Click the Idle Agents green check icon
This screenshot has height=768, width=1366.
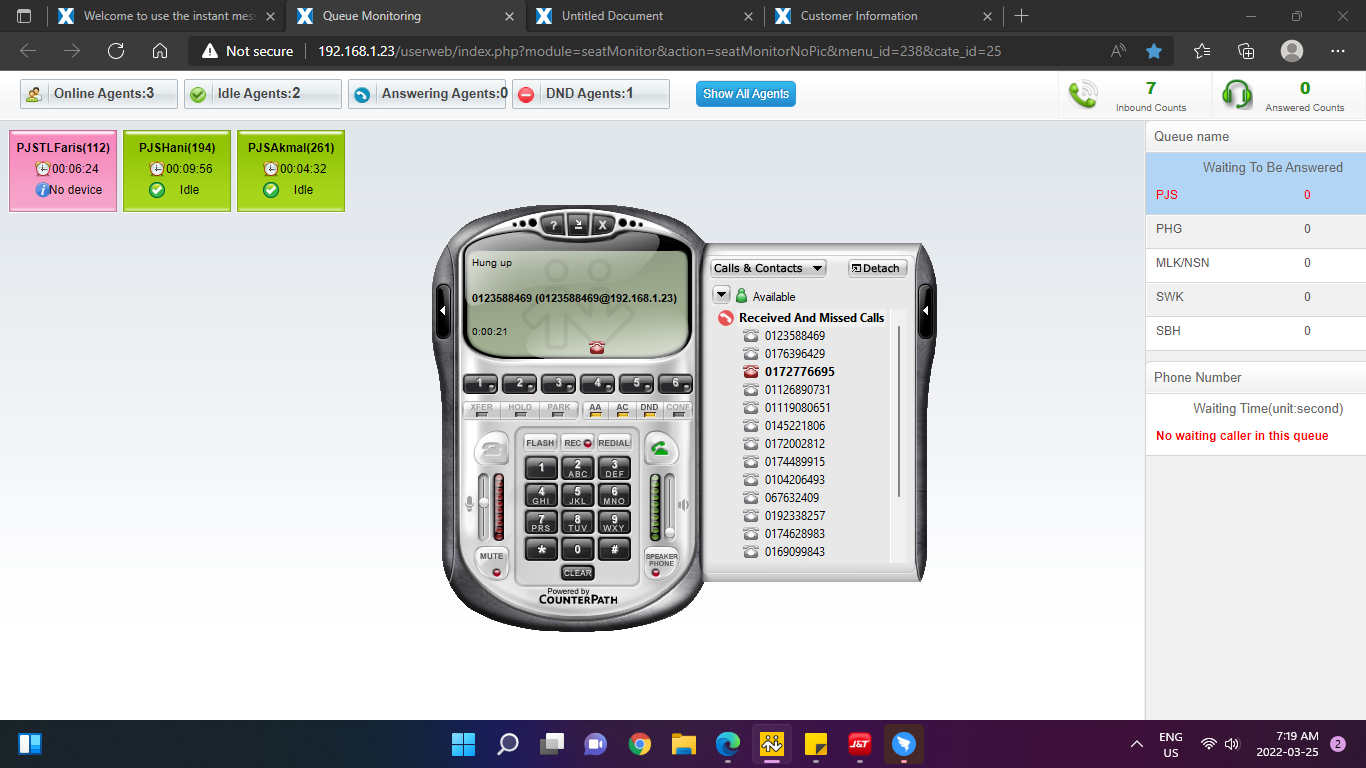coord(198,94)
